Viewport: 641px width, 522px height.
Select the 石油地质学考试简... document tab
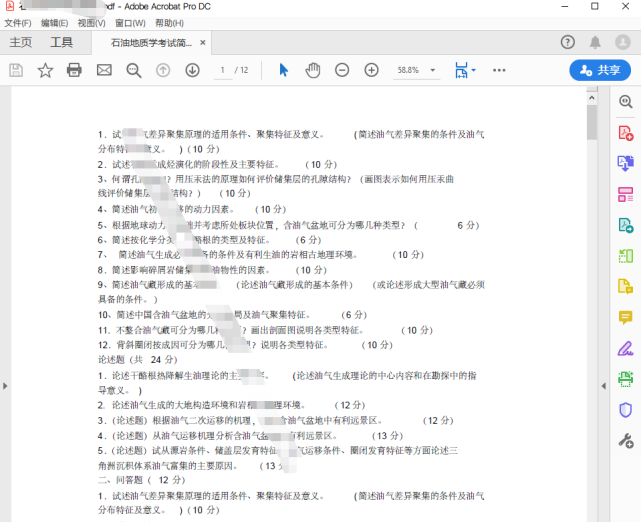pyautogui.click(x=151, y=43)
